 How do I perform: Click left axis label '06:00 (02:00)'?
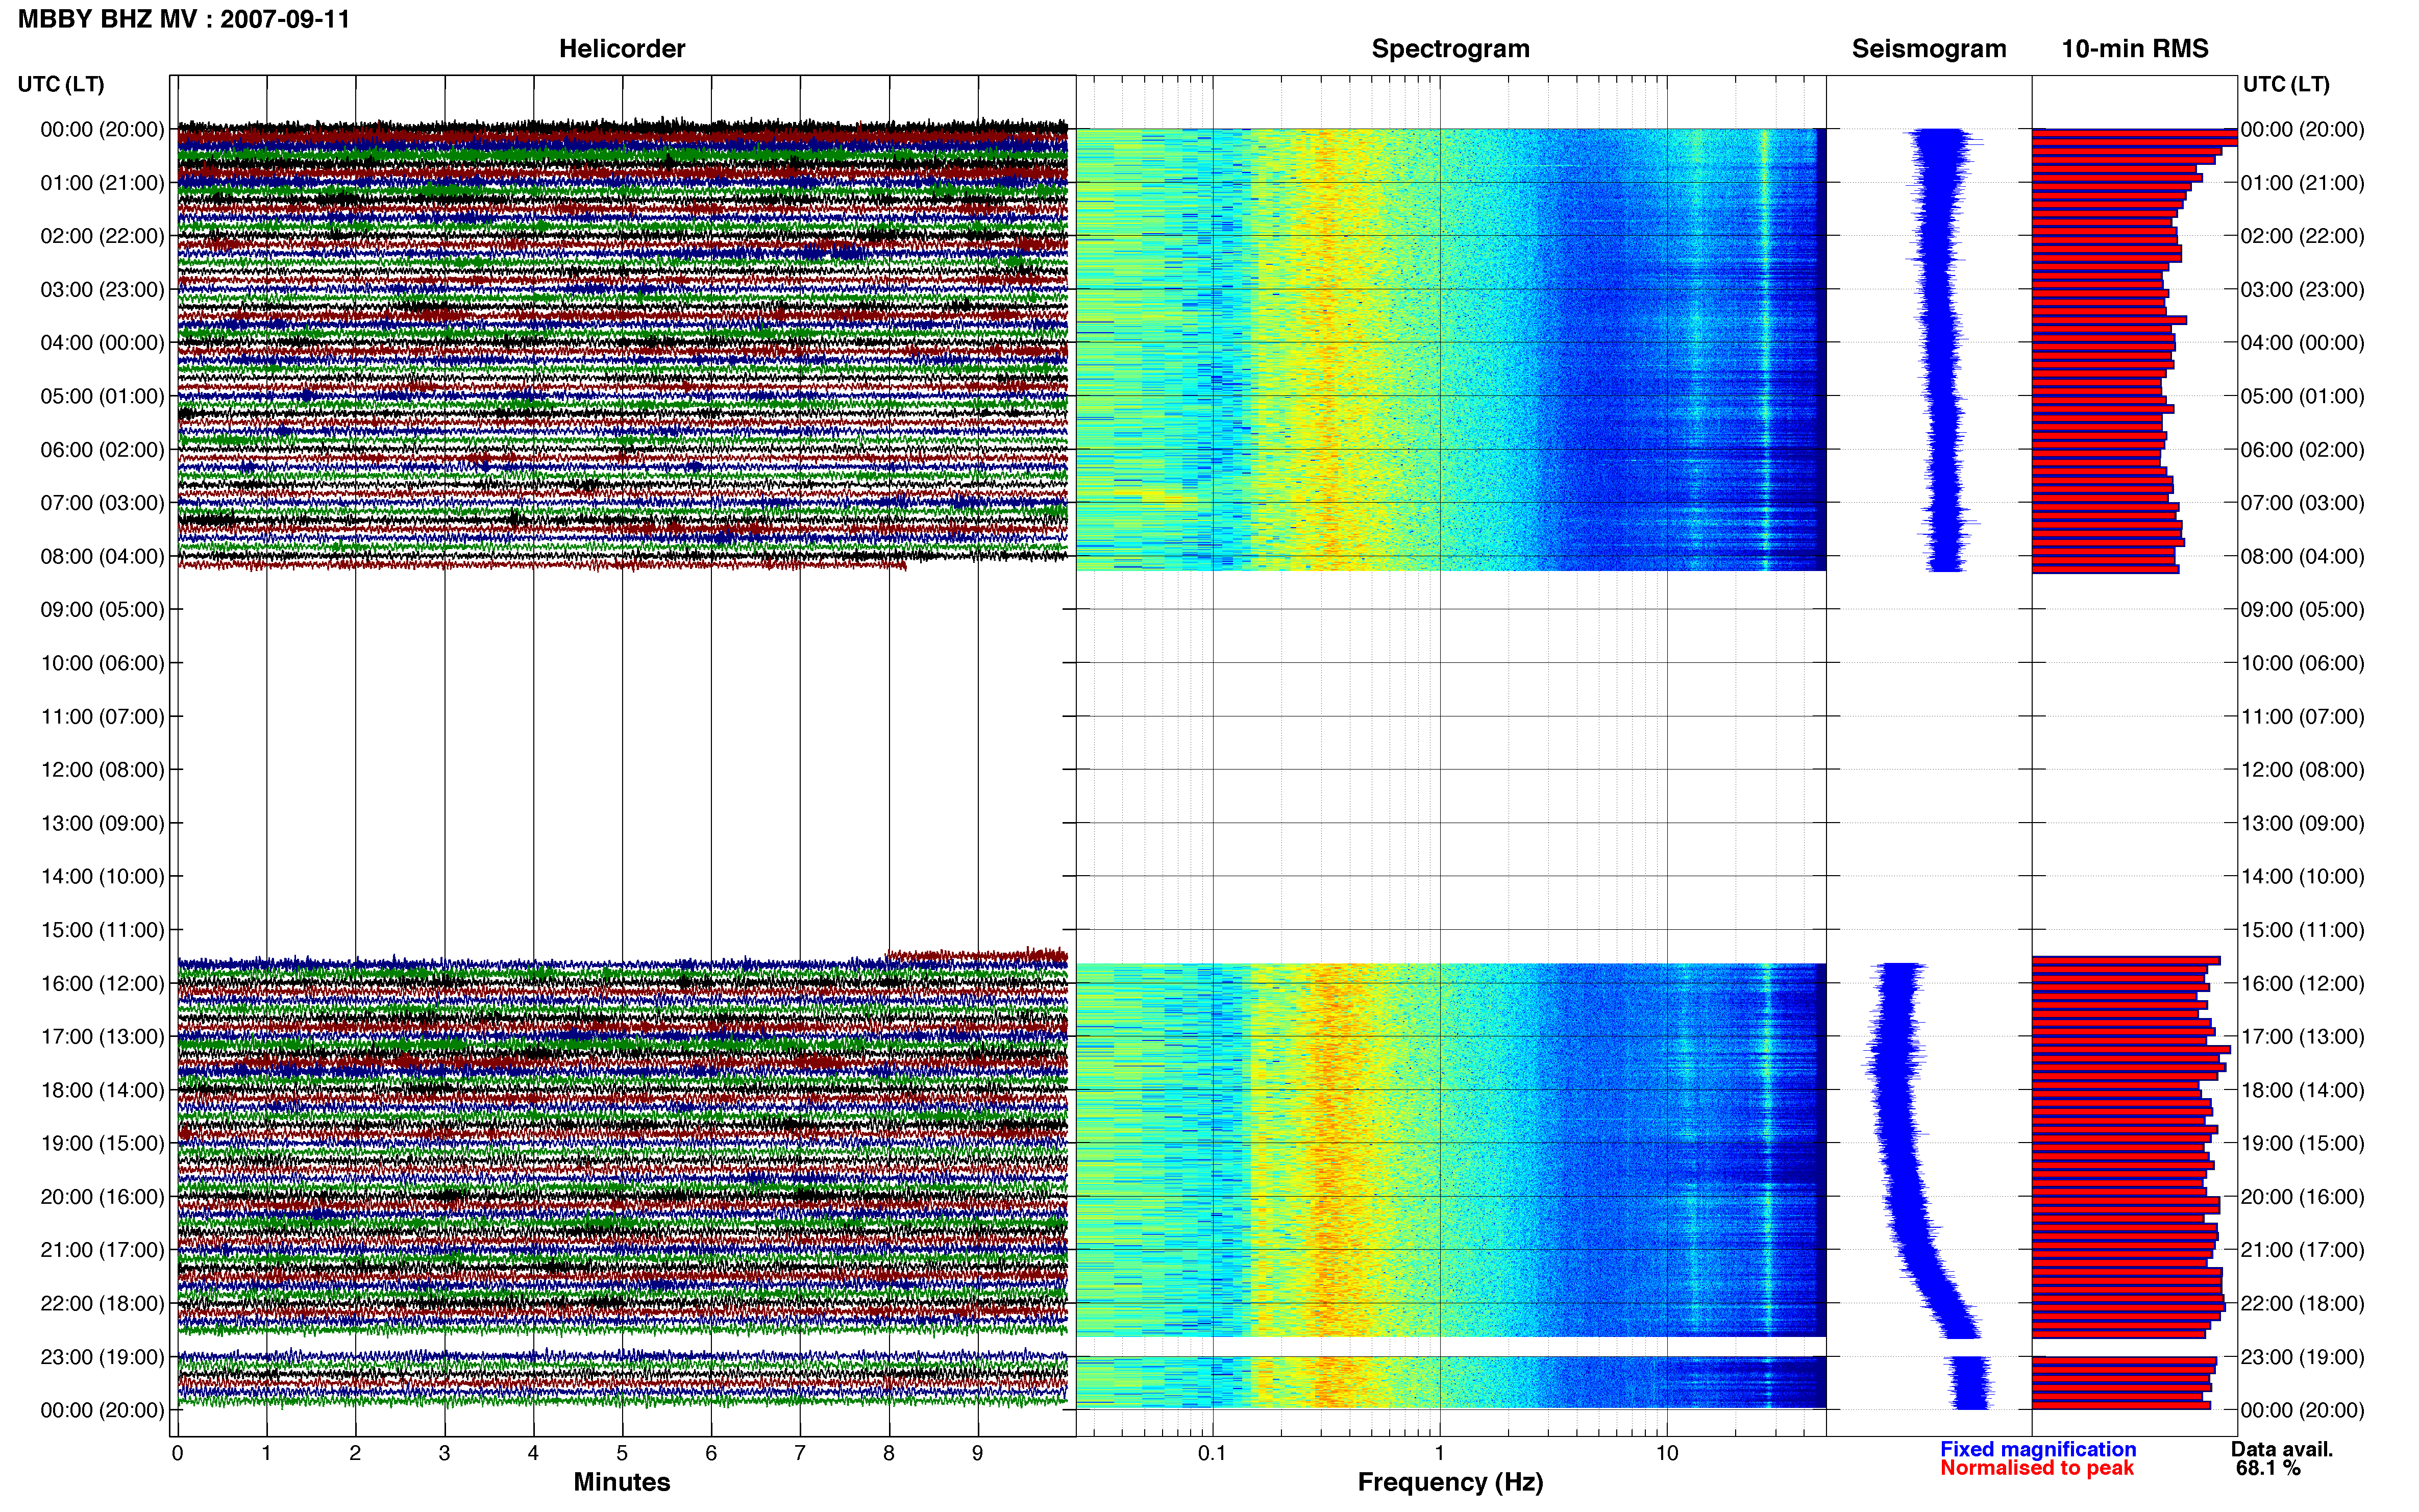[x=102, y=450]
